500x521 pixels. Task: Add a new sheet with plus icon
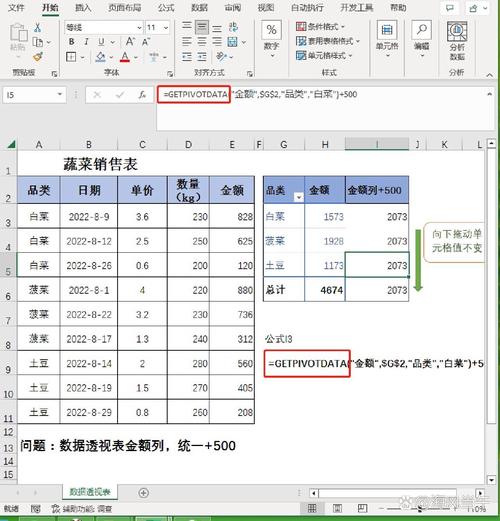click(144, 493)
